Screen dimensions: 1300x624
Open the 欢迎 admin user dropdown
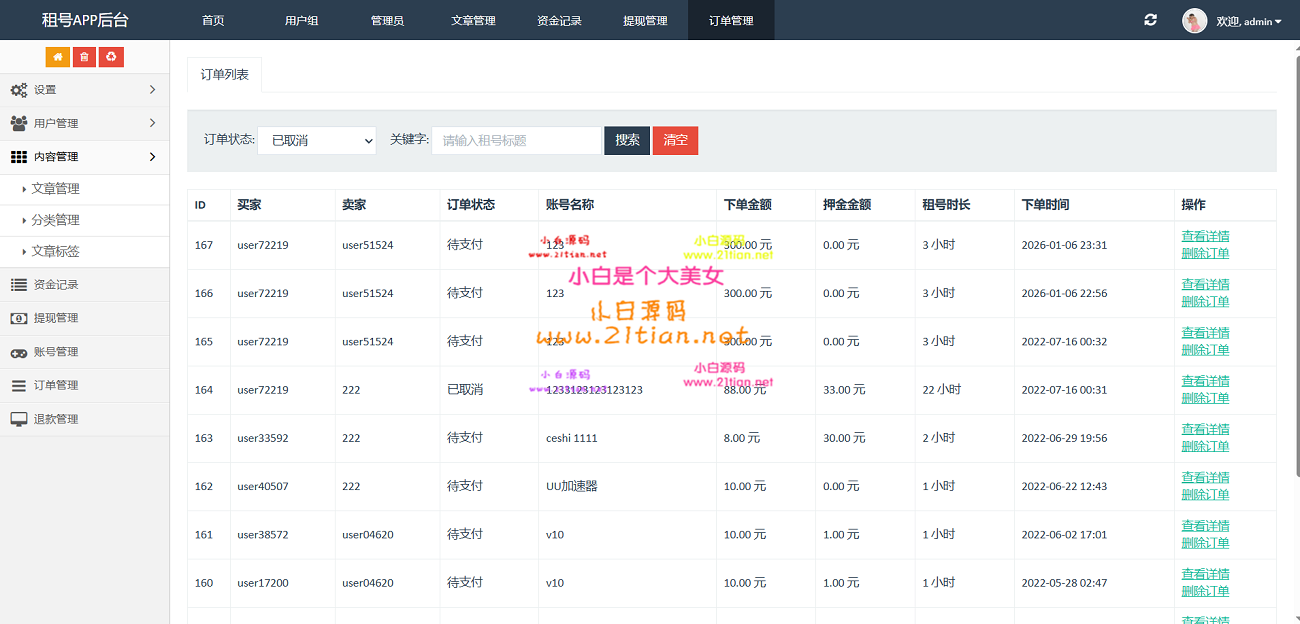pos(1248,21)
